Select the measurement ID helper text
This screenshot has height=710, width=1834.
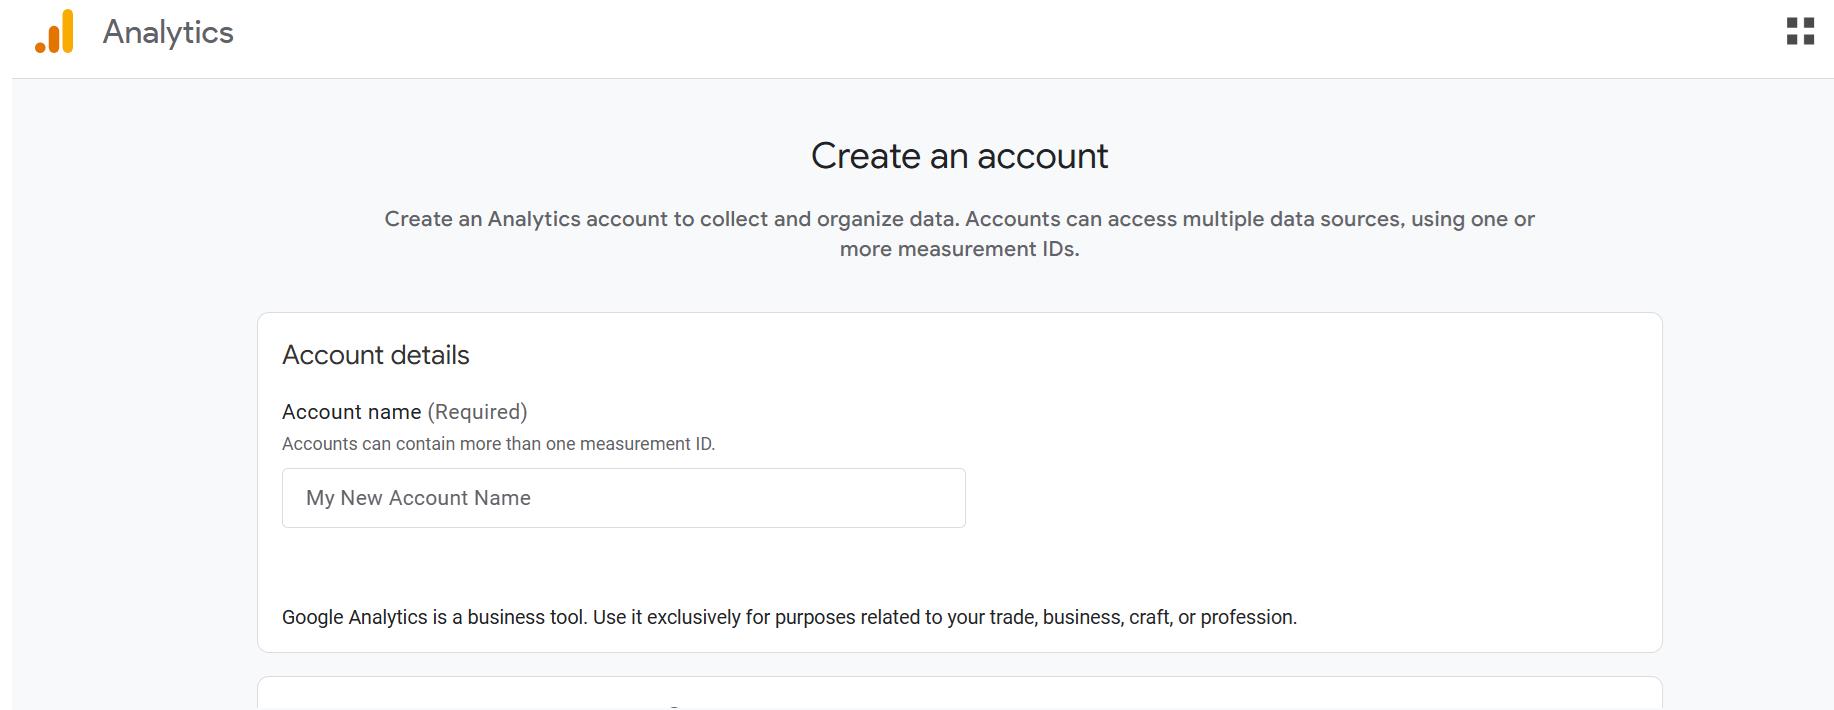[x=498, y=444]
